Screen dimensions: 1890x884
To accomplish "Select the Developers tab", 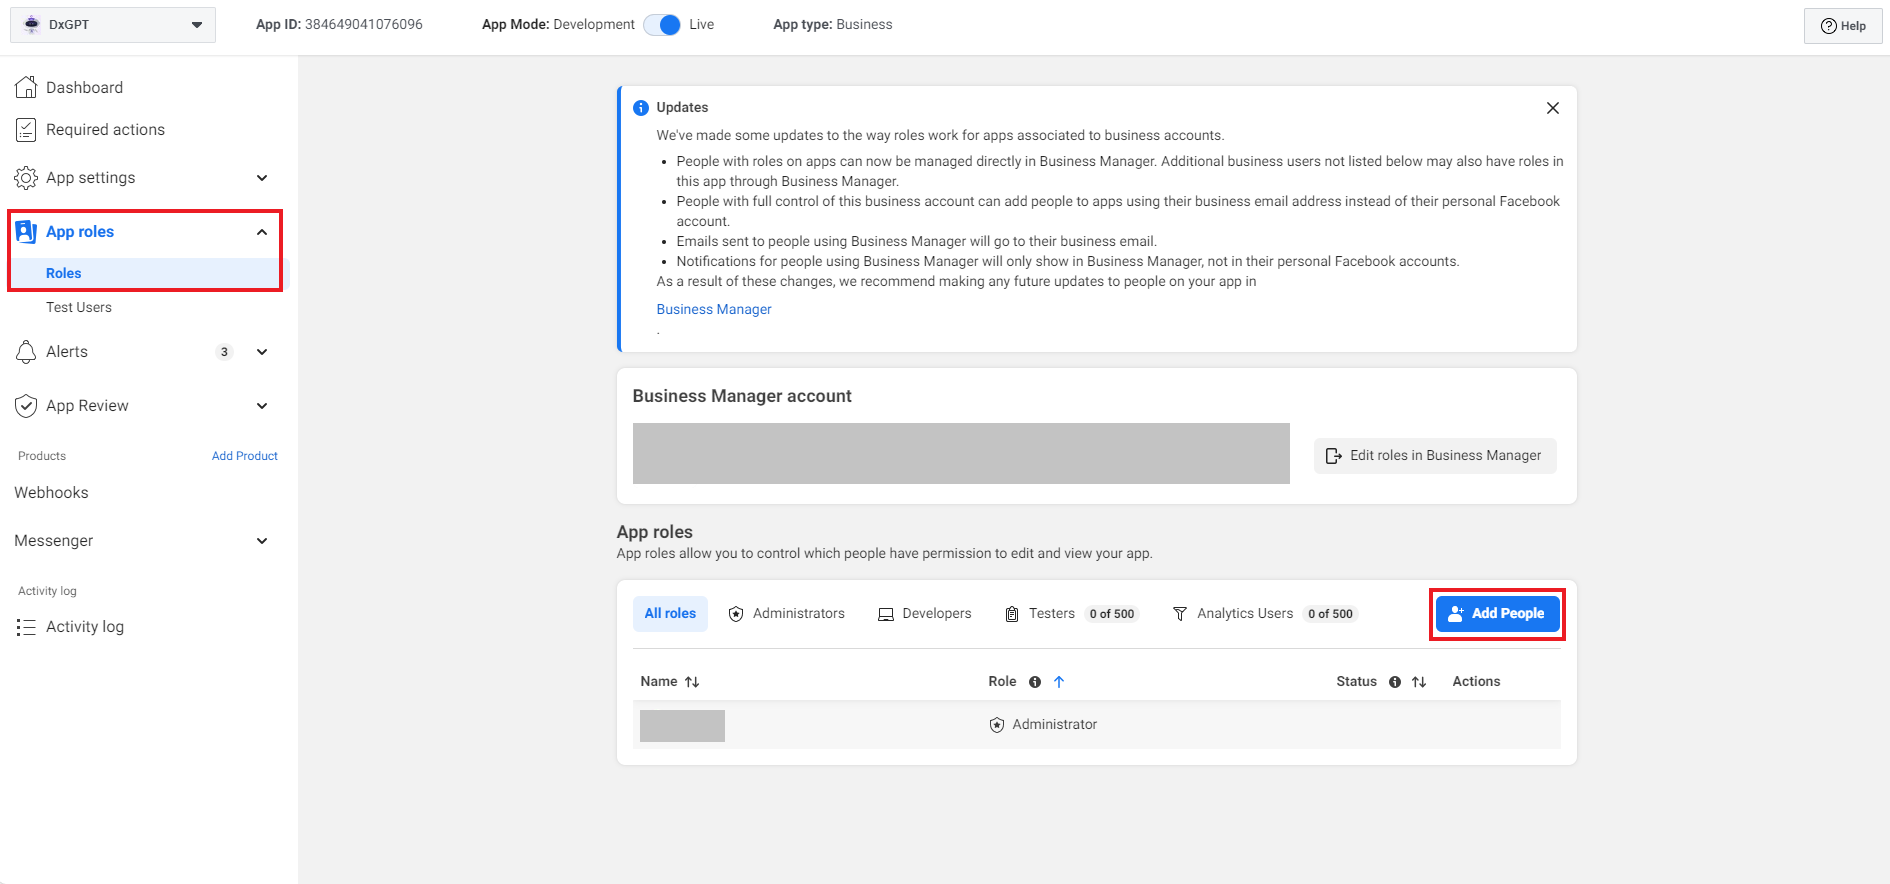I will 925,614.
